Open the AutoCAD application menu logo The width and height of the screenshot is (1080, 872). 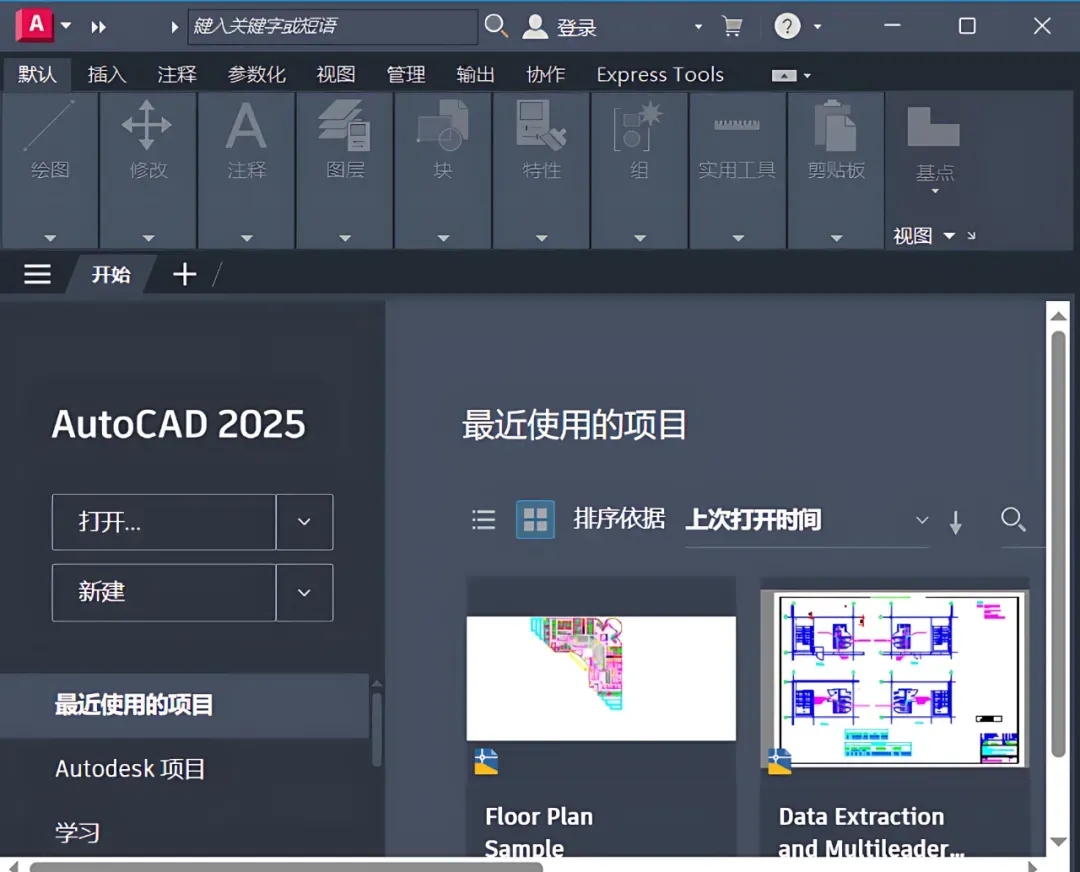(34, 25)
